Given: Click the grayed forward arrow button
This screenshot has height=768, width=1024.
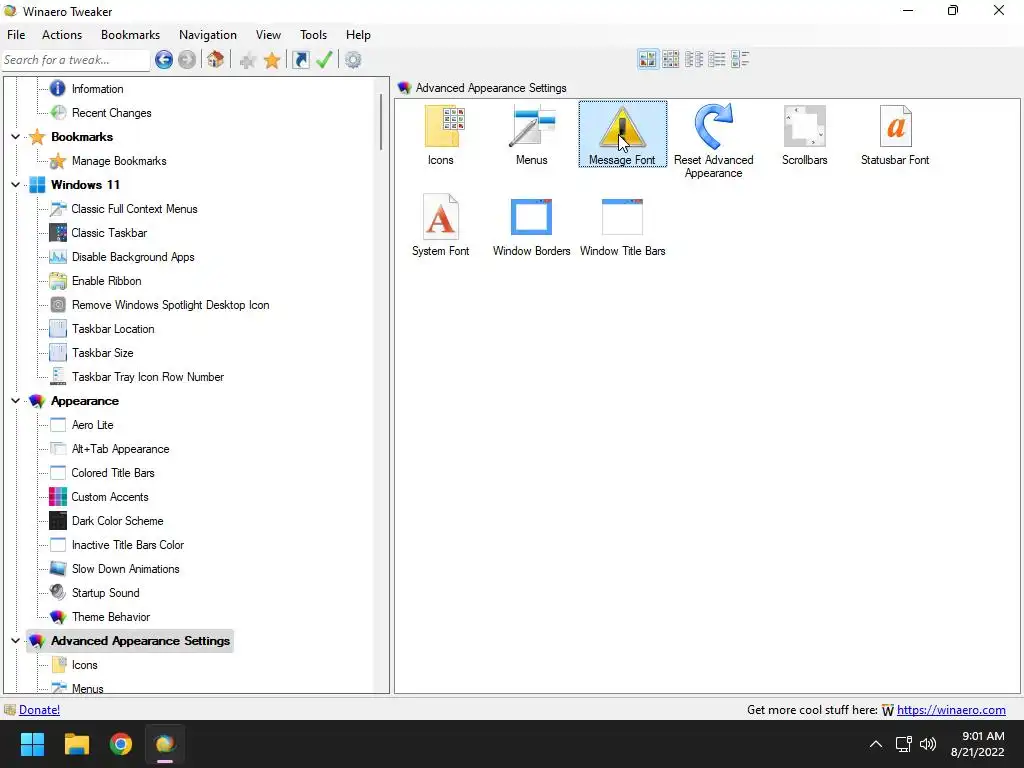Looking at the screenshot, I should tap(187, 60).
